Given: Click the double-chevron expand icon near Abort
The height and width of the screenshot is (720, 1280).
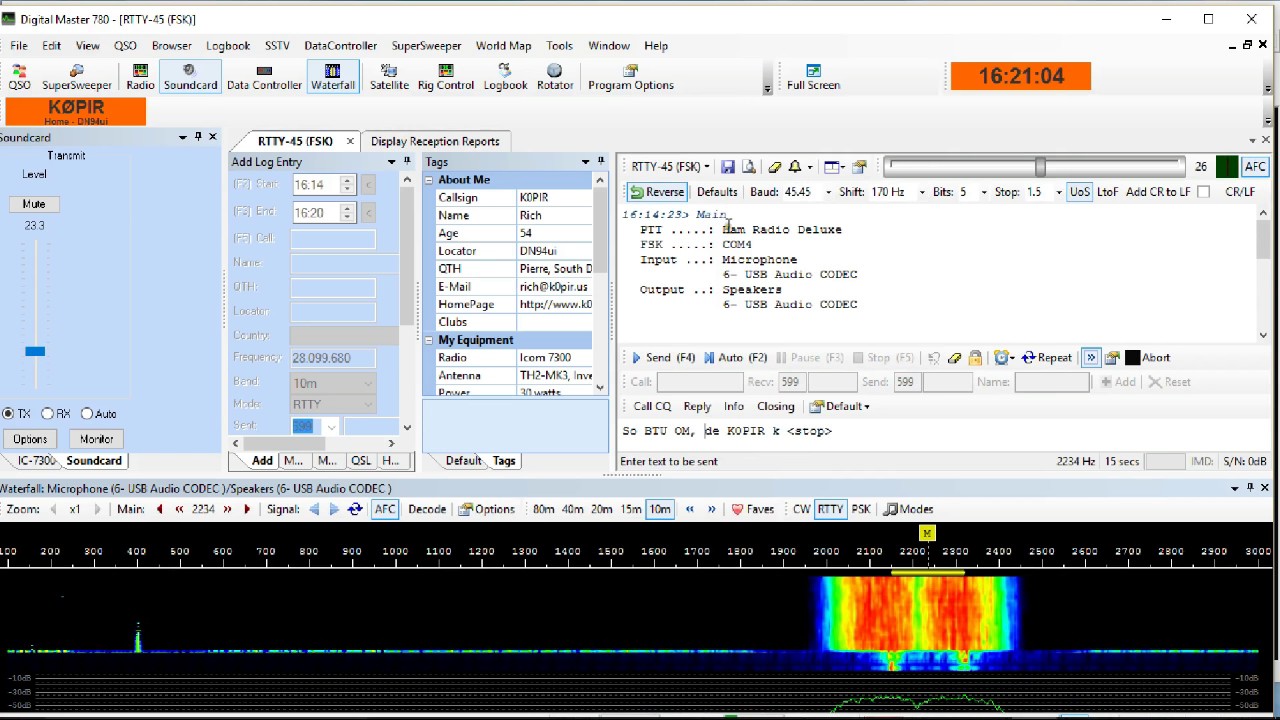Looking at the screenshot, I should point(1091,357).
